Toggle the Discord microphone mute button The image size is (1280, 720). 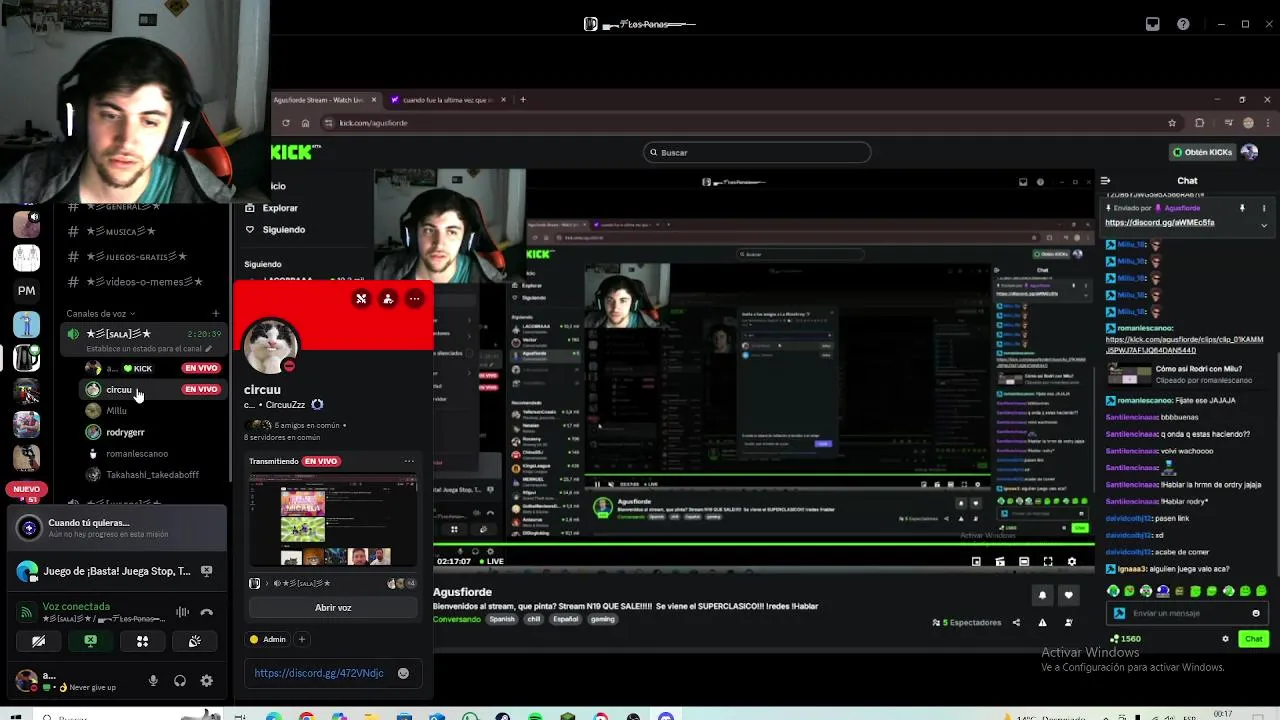pos(153,681)
